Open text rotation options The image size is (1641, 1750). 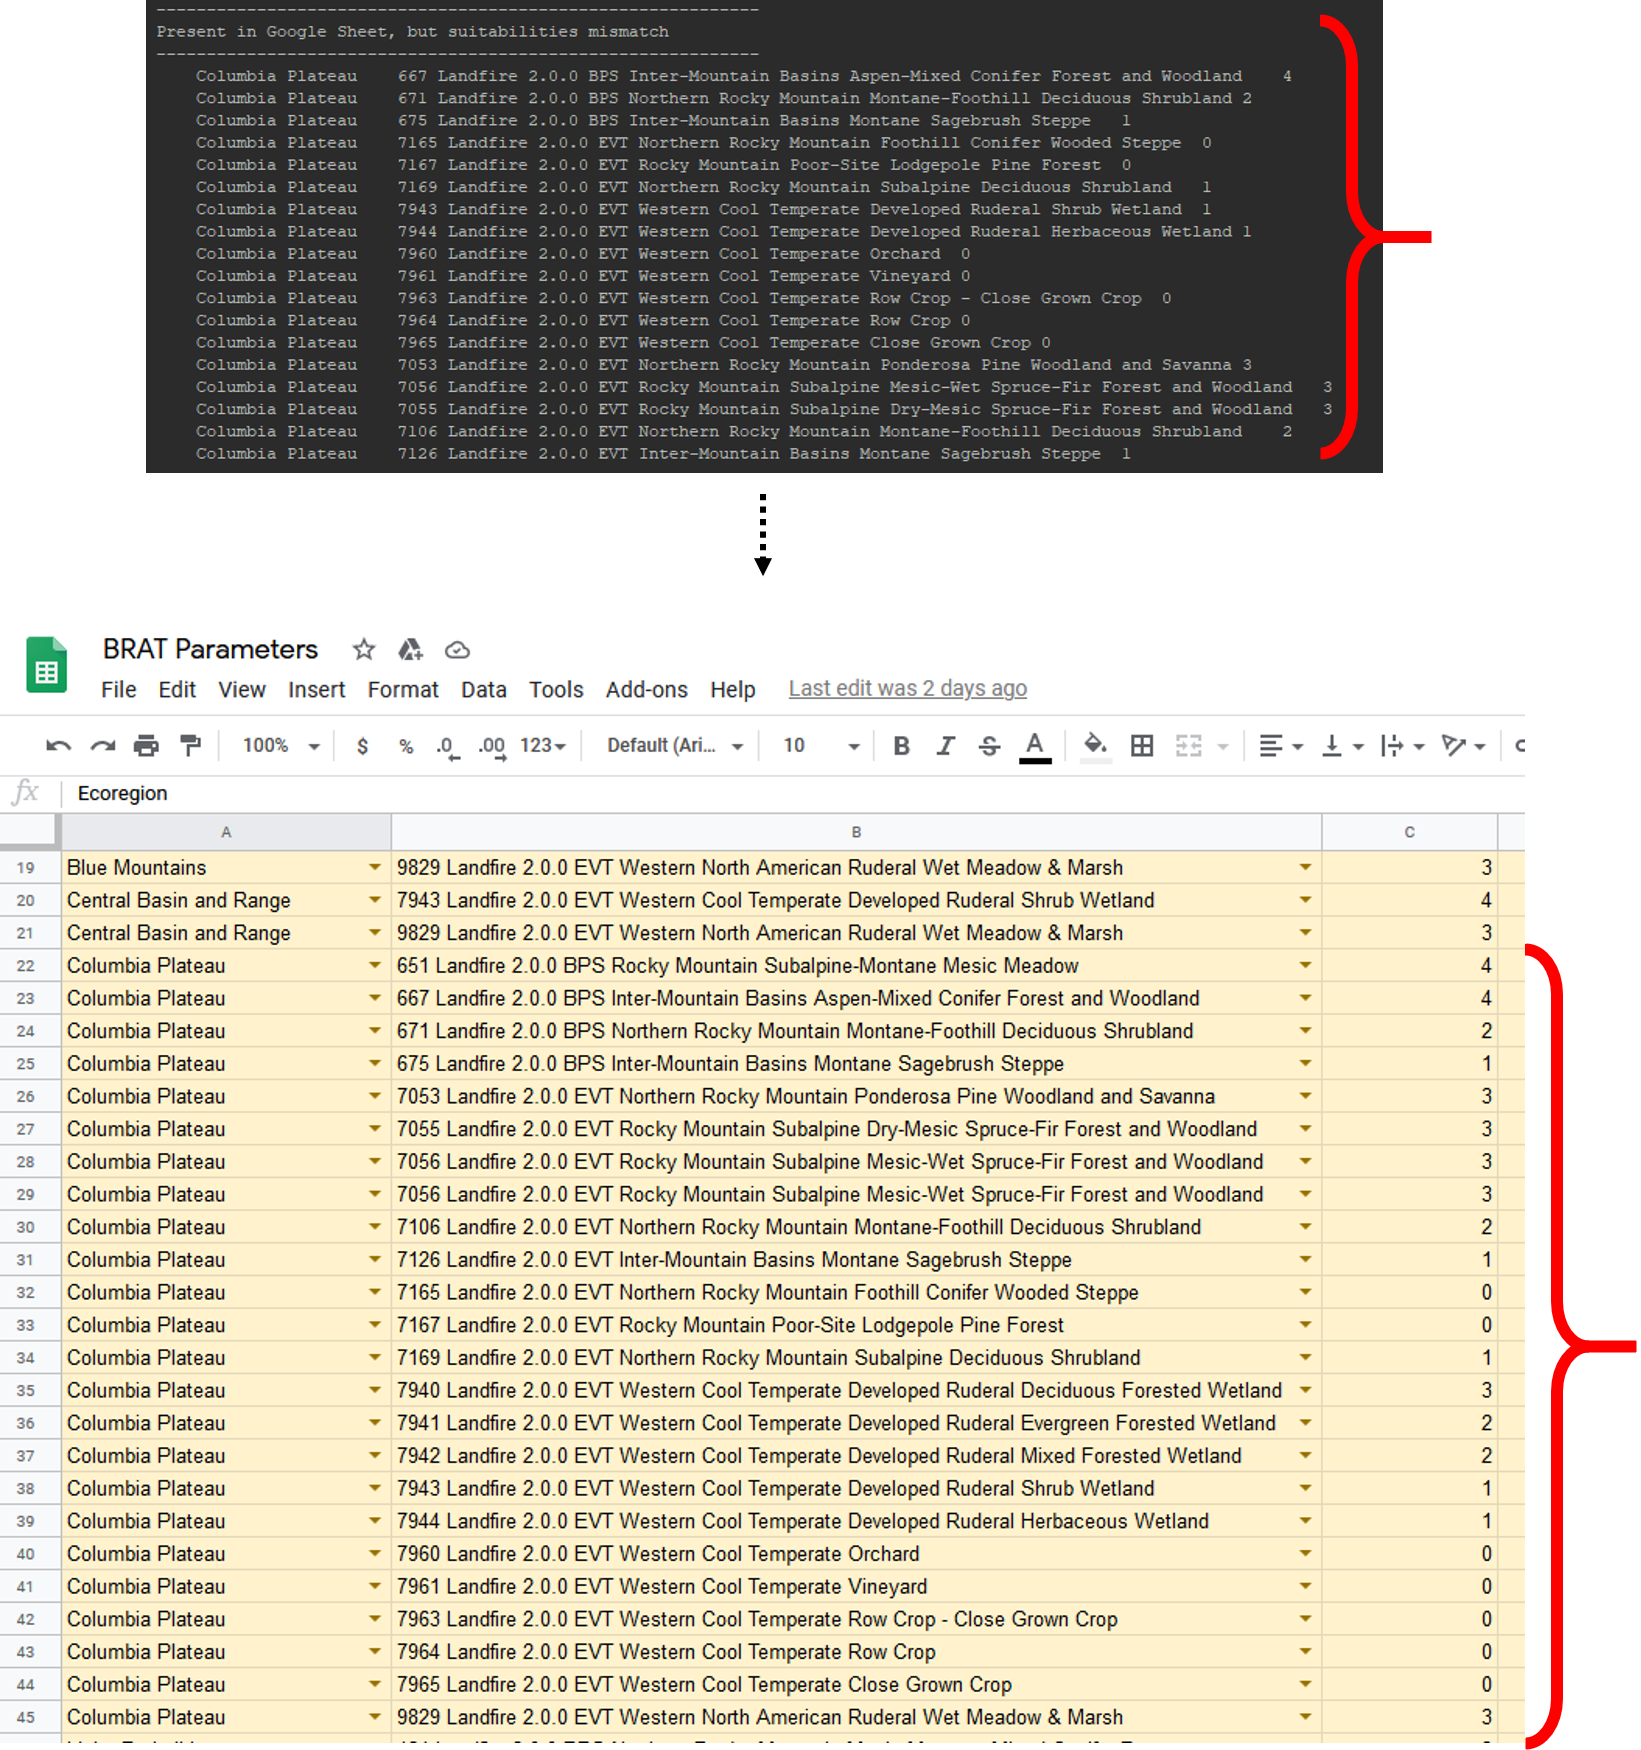tap(1463, 746)
